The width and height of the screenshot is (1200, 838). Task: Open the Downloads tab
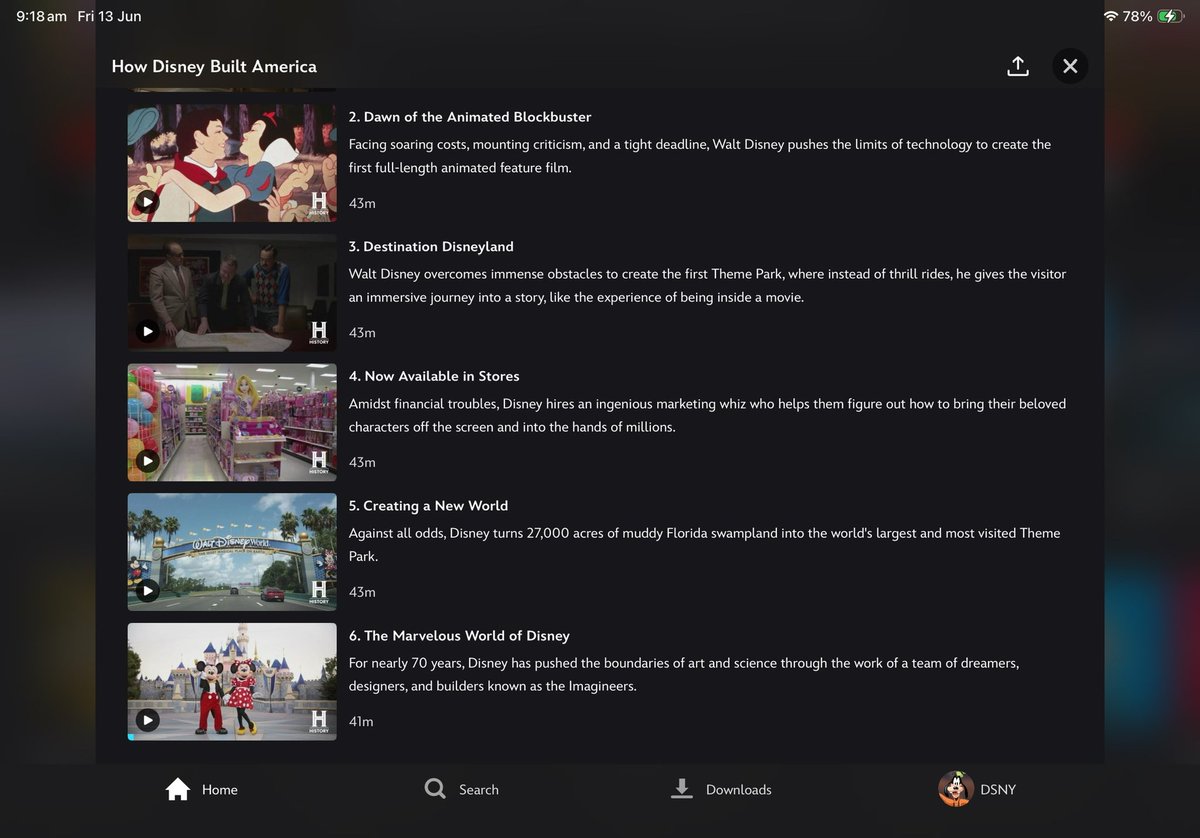pyautogui.click(x=720, y=789)
